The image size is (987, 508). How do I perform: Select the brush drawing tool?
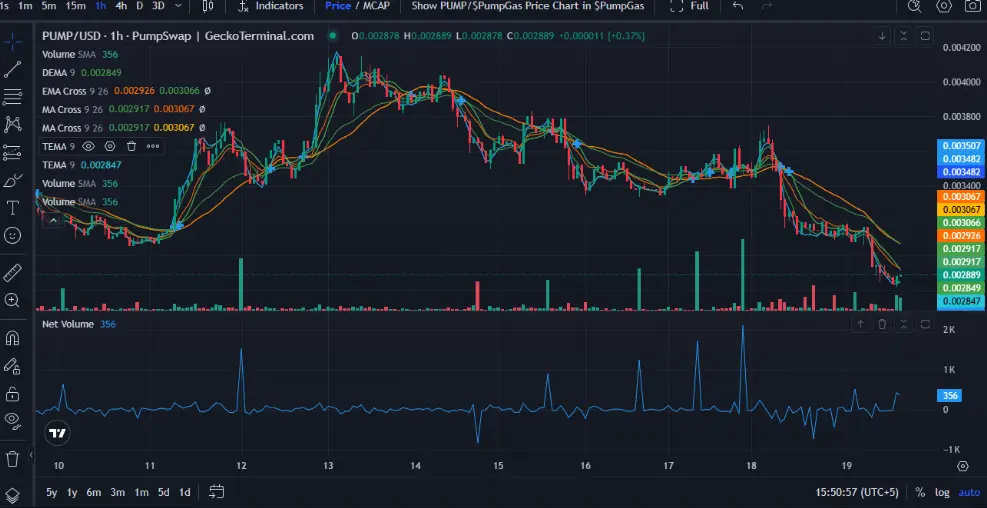pyautogui.click(x=13, y=181)
